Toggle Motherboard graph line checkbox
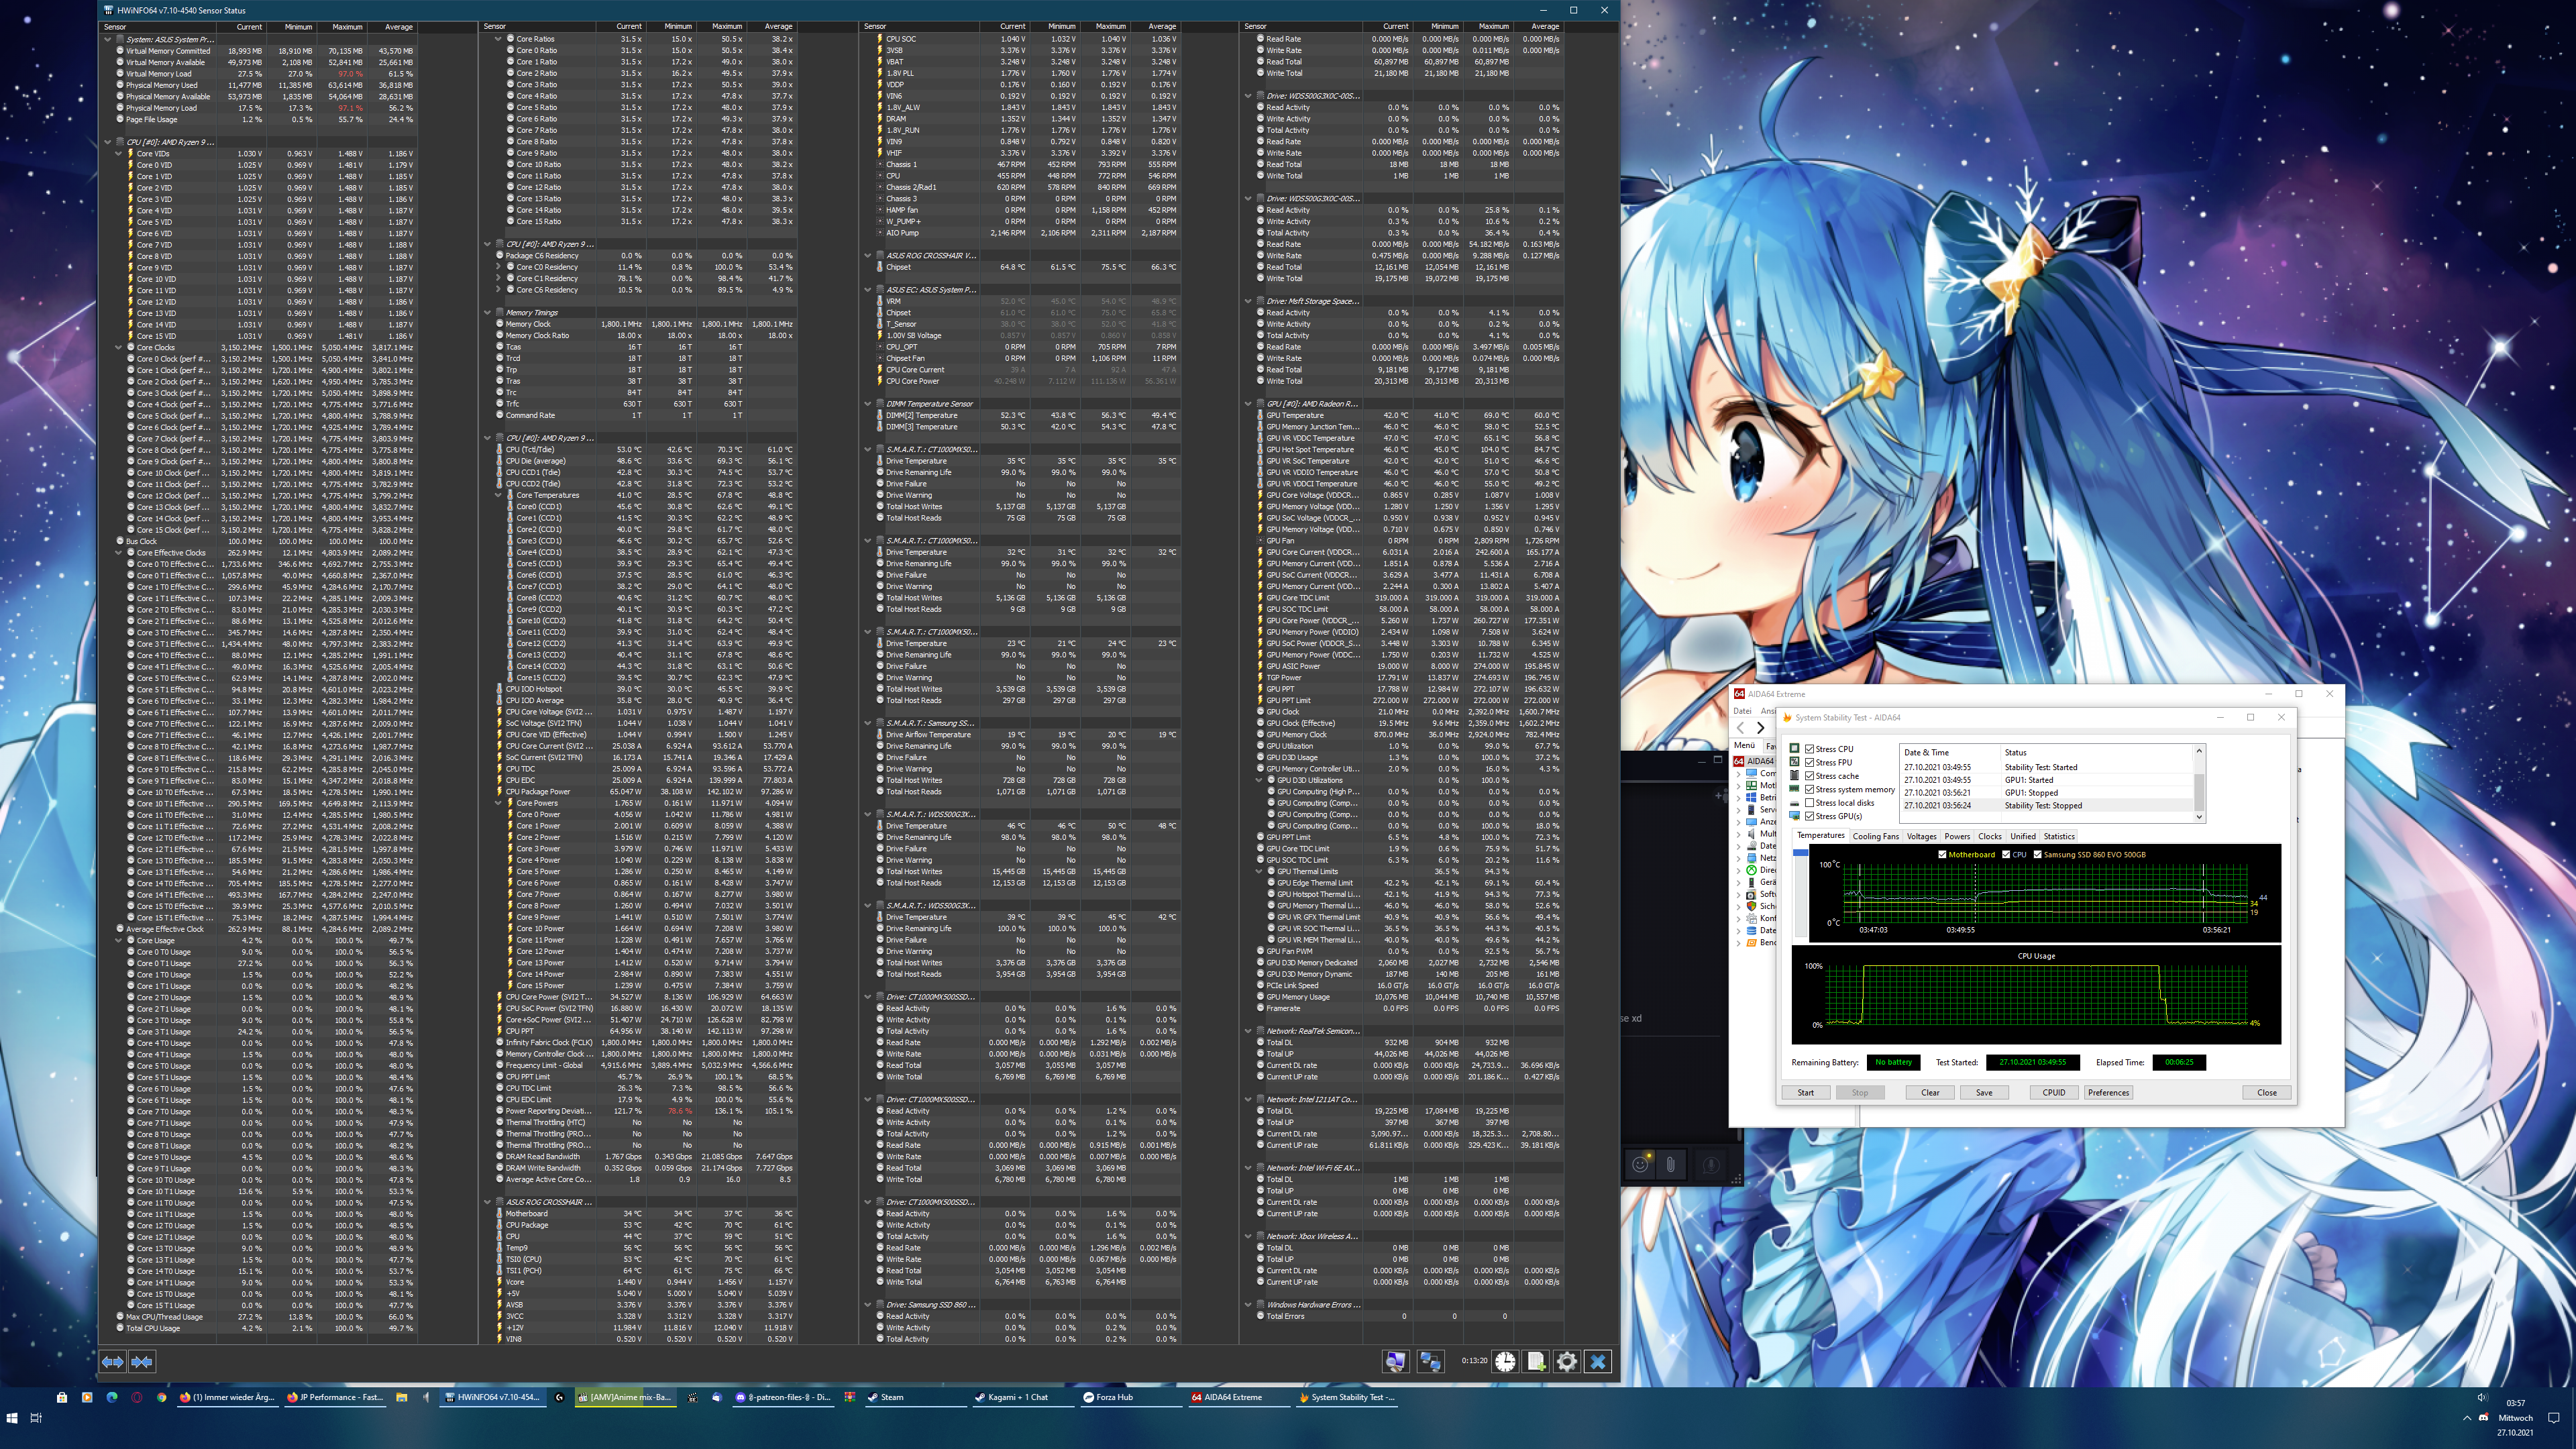The image size is (2576, 1449). [1942, 855]
